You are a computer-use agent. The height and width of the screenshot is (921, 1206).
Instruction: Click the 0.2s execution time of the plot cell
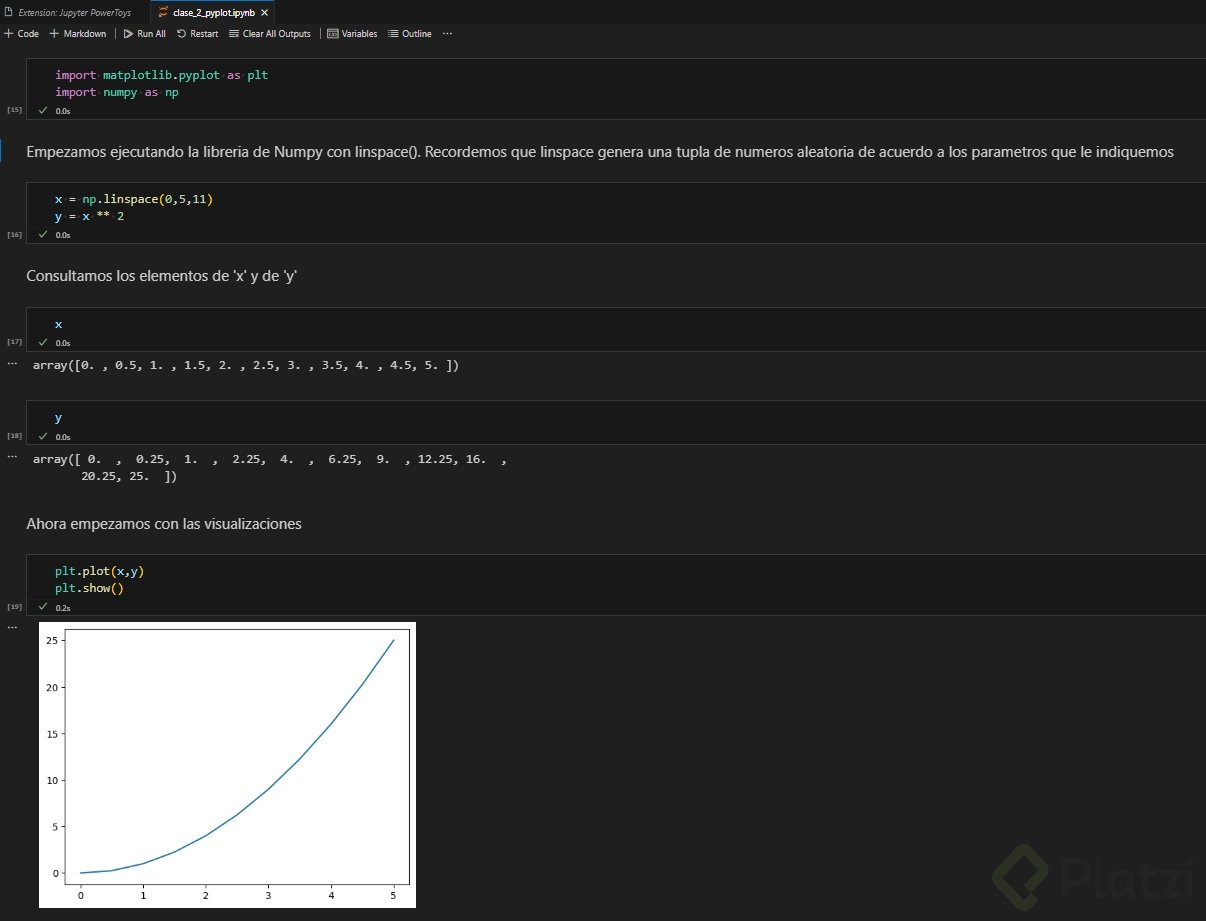(x=62, y=606)
